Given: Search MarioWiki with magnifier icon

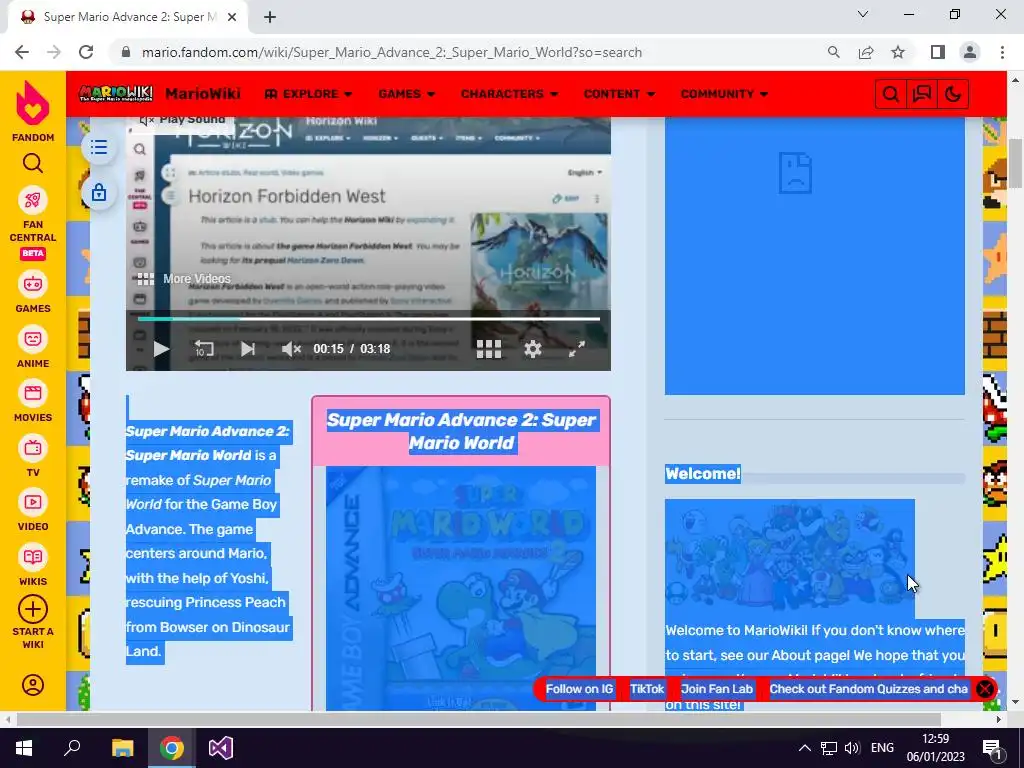Looking at the screenshot, I should [x=891, y=94].
